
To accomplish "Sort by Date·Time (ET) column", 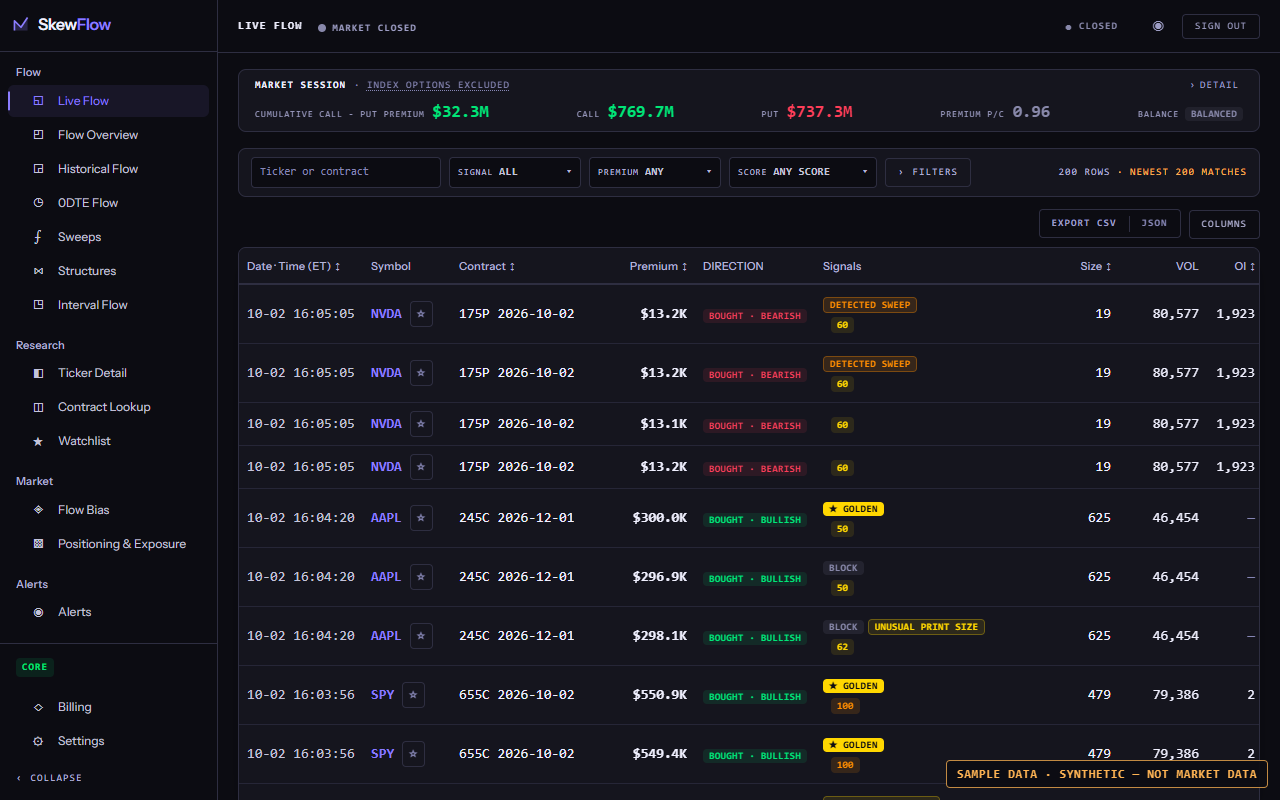I will 294,266.
